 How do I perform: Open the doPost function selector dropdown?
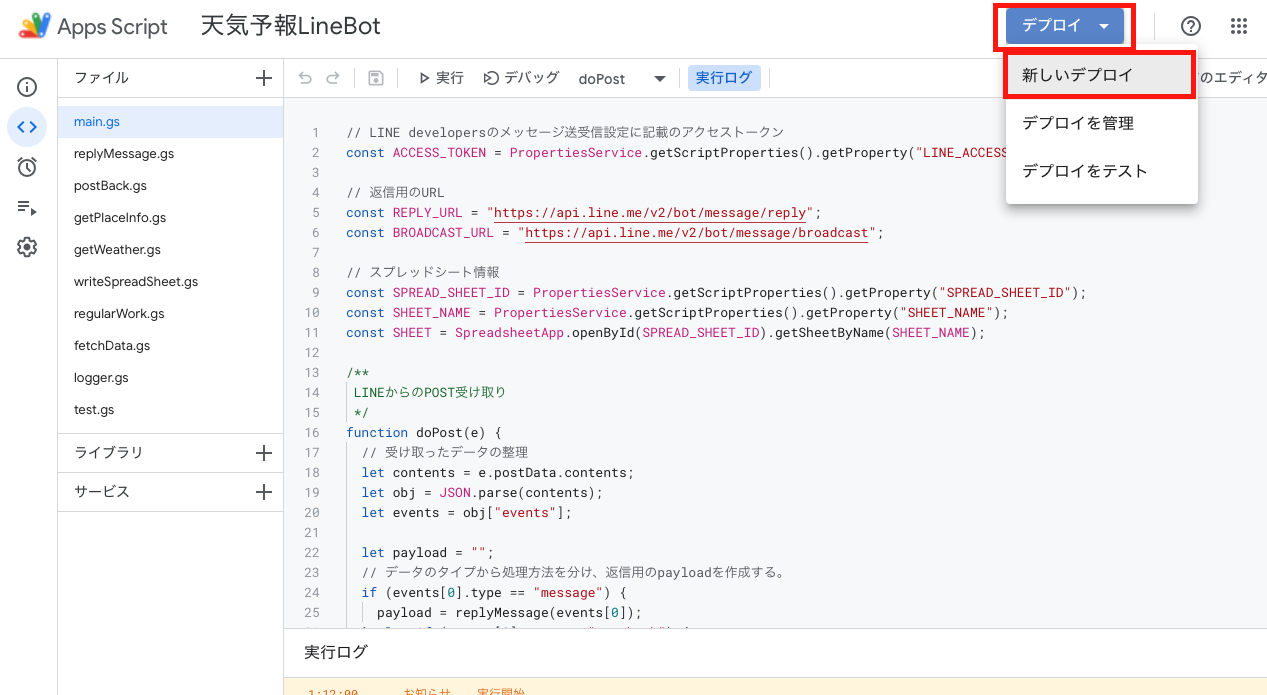pyautogui.click(x=660, y=77)
